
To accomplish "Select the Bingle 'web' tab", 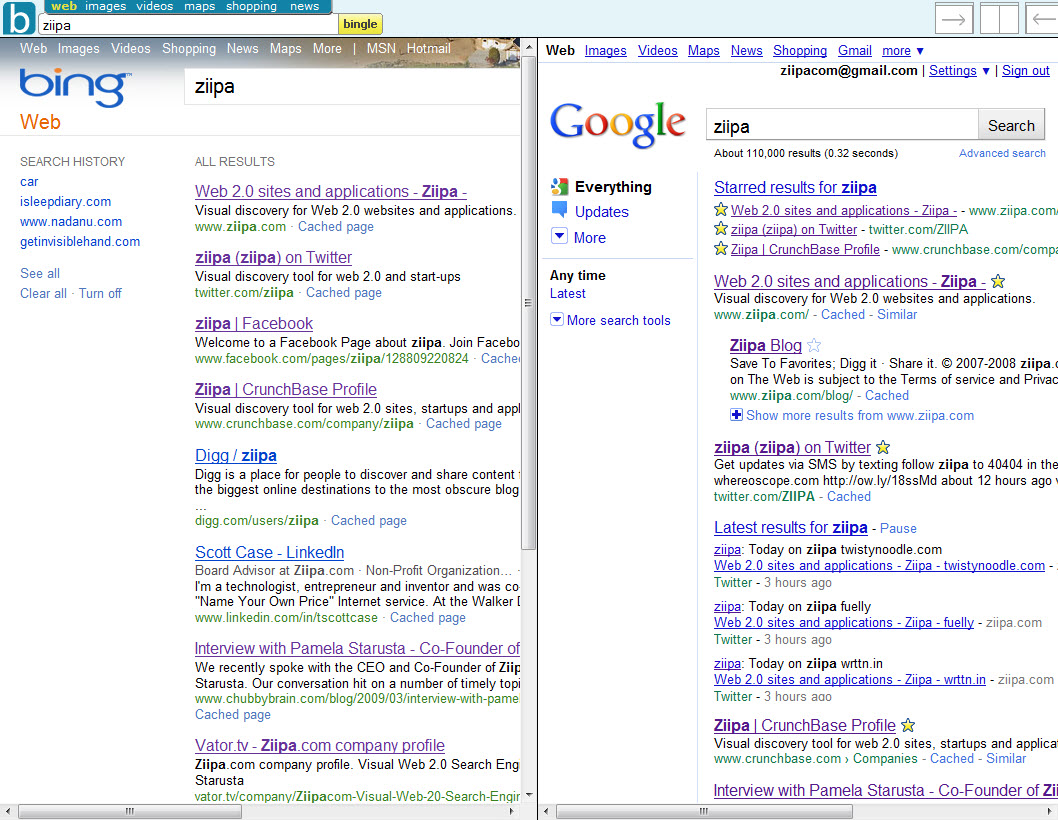I will point(64,6).
